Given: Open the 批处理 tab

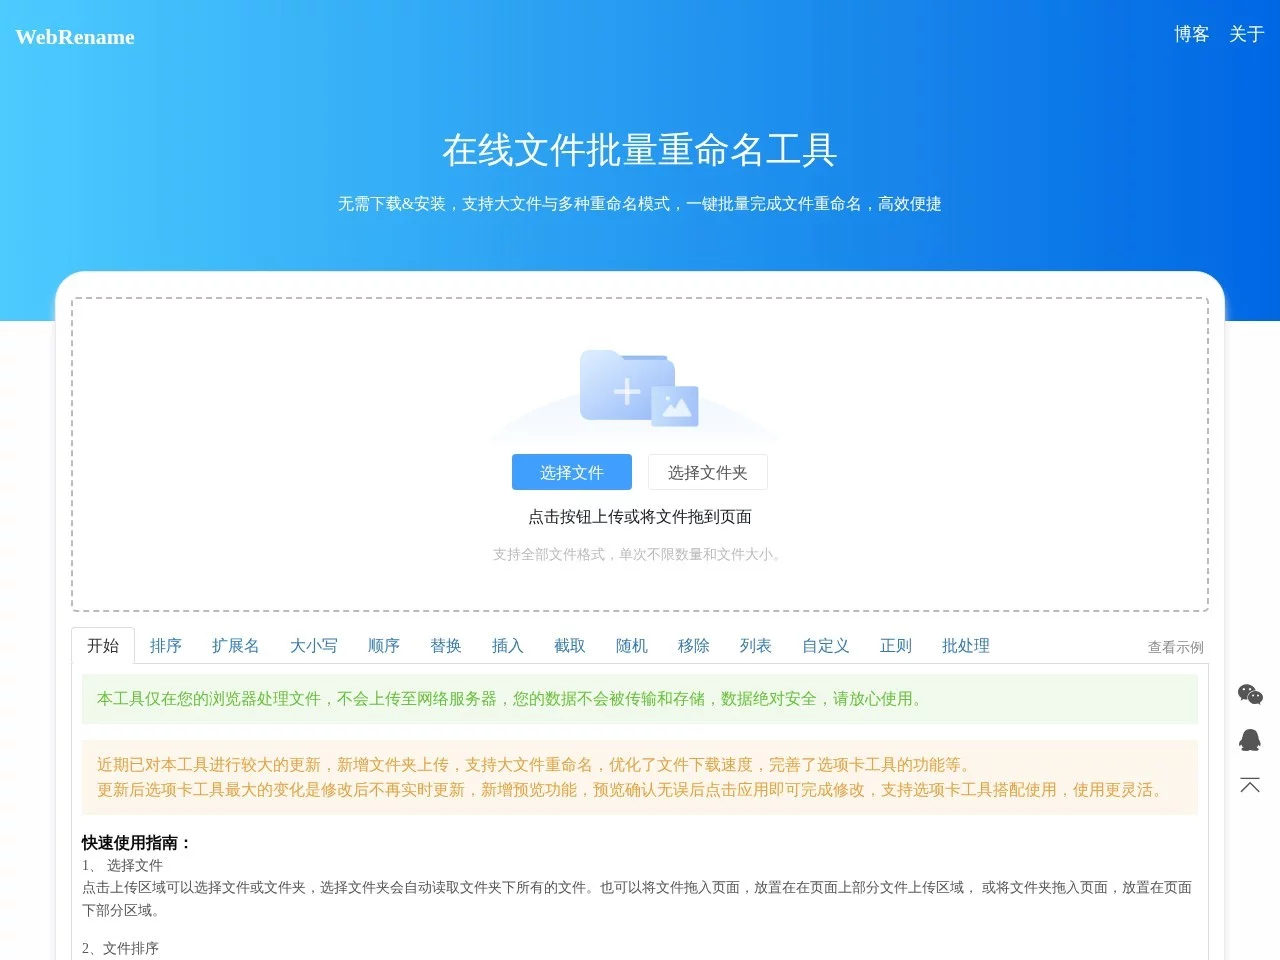Looking at the screenshot, I should pos(966,646).
